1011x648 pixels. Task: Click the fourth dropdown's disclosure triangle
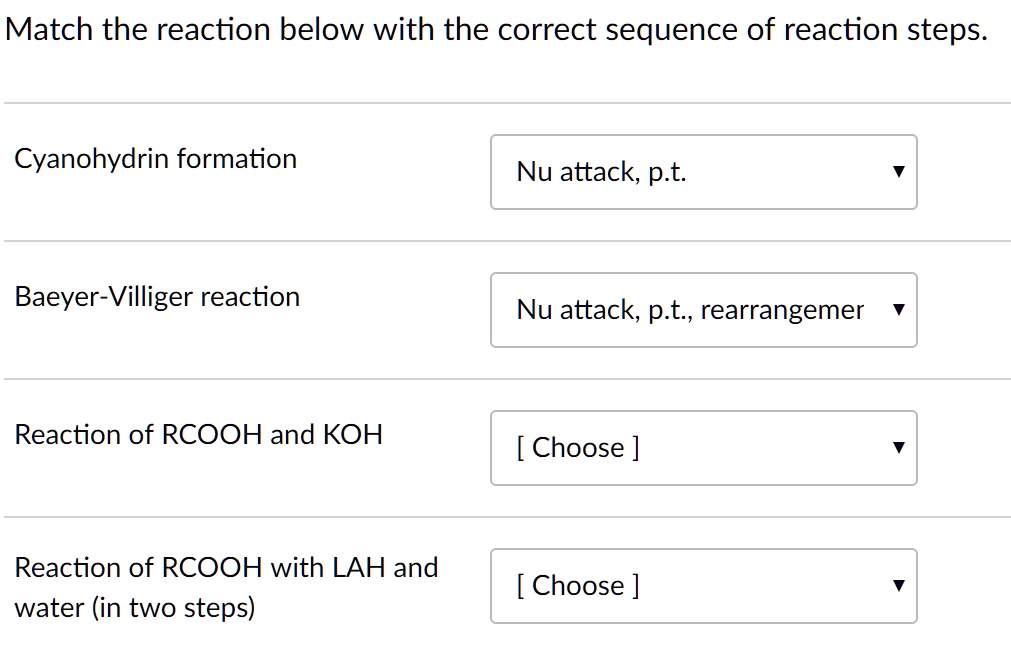coord(899,586)
